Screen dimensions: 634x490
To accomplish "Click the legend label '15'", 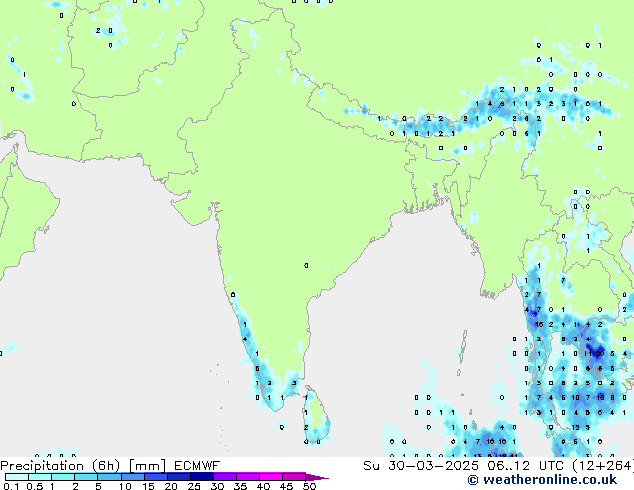I will (x=148, y=486).
